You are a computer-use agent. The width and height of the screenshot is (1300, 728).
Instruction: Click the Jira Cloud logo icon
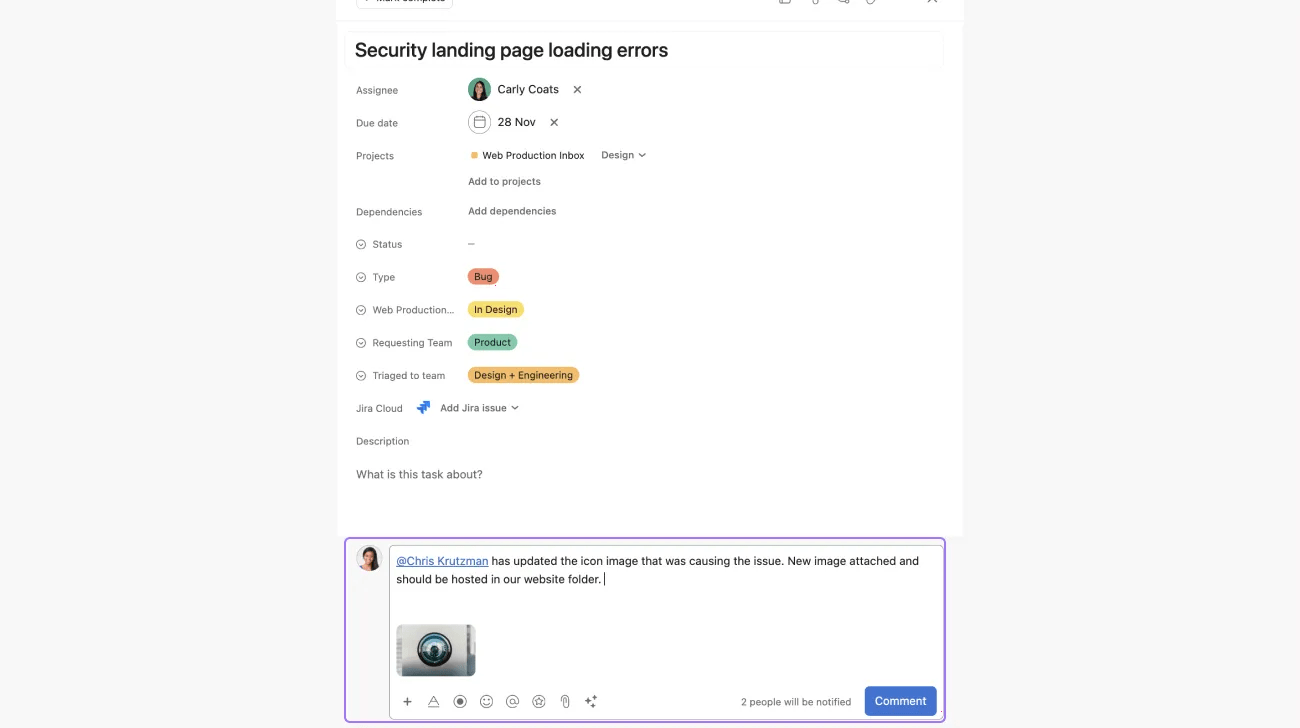(422, 407)
